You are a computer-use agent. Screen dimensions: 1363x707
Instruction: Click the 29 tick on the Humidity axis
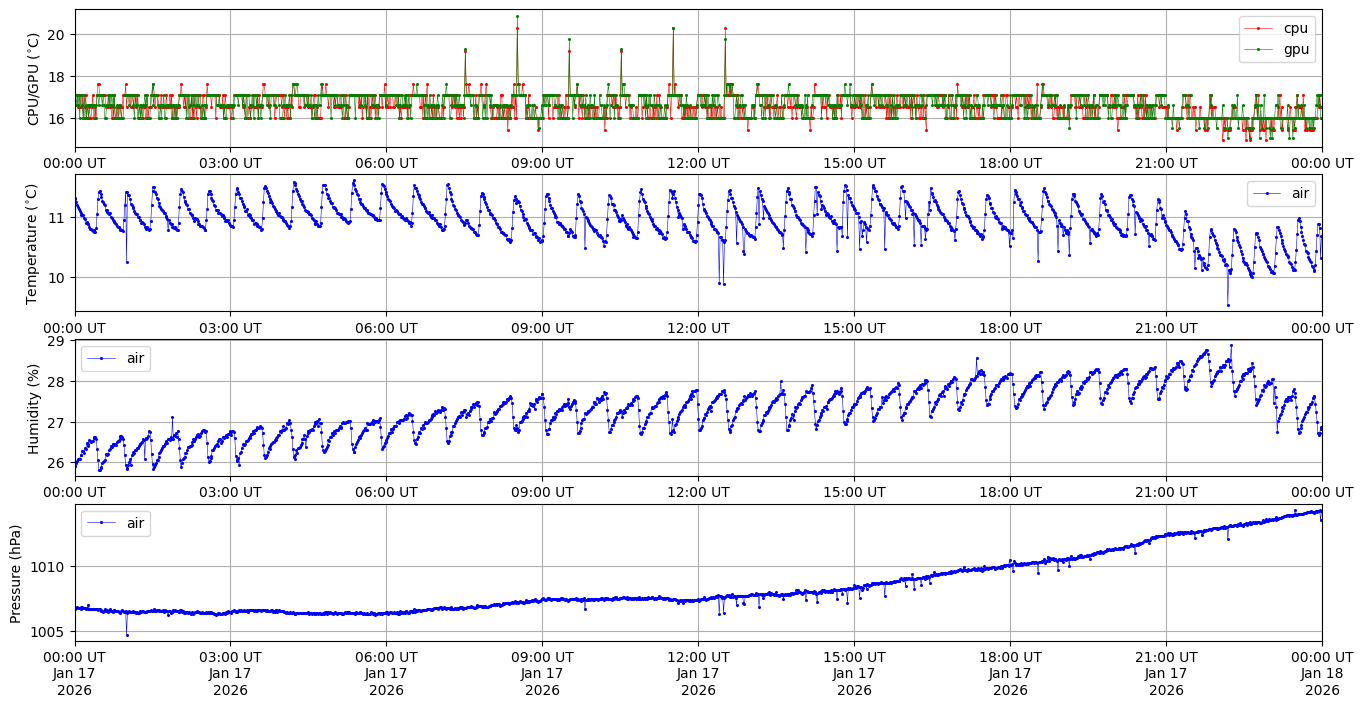[x=58, y=341]
